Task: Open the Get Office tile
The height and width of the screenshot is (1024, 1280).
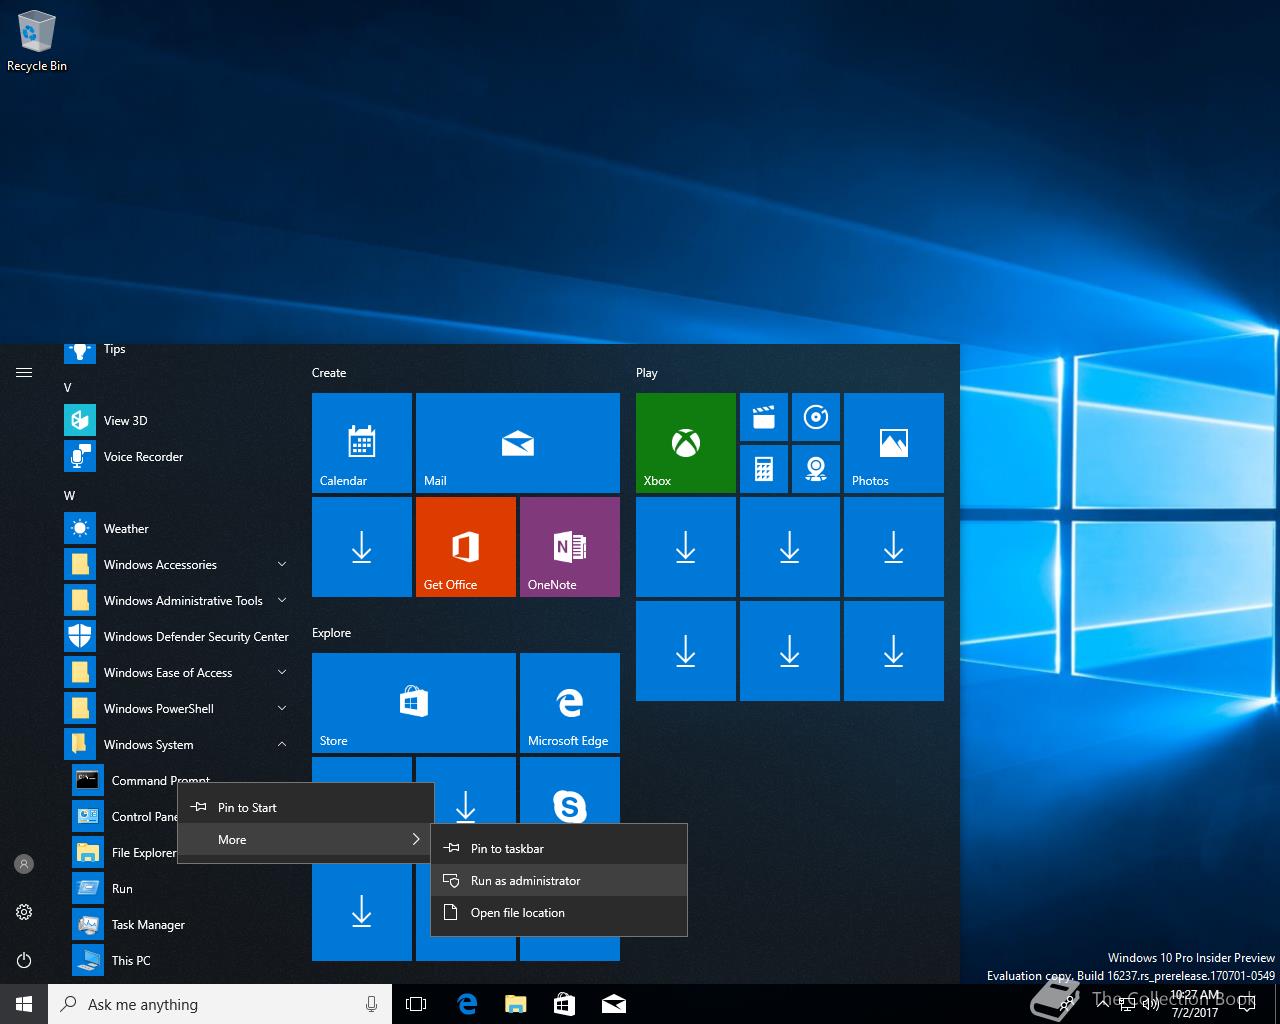Action: point(466,547)
